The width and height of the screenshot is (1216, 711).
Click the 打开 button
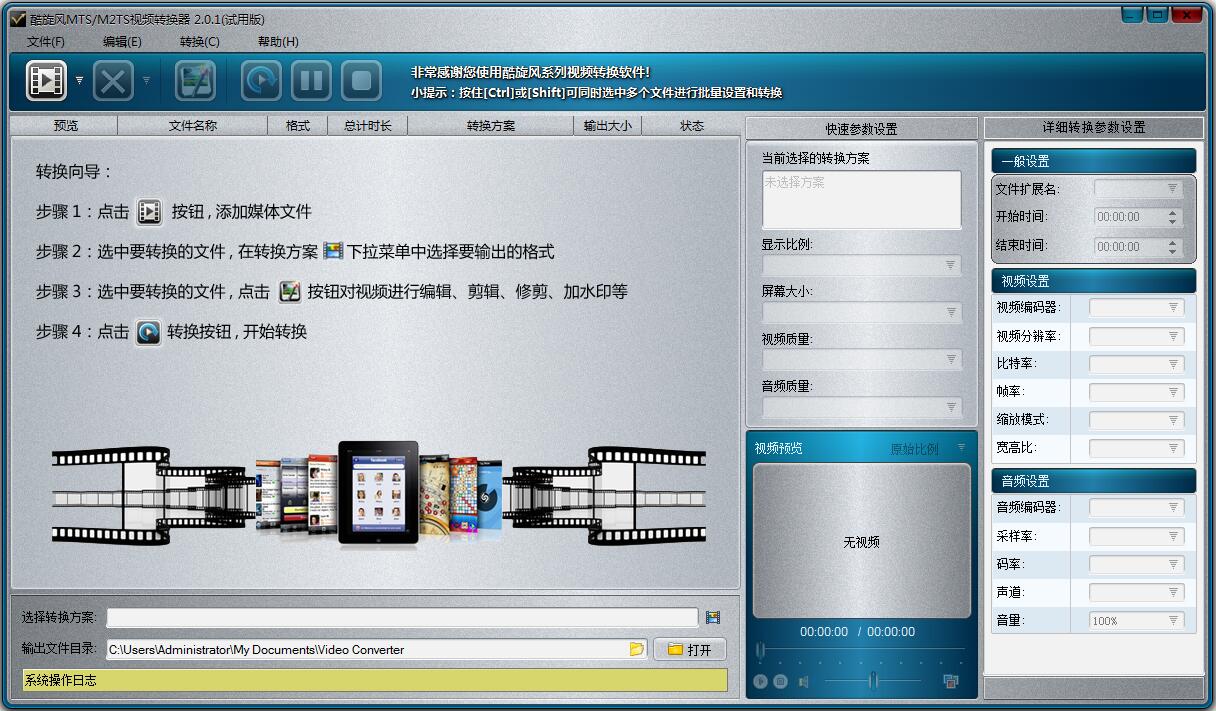click(690, 650)
